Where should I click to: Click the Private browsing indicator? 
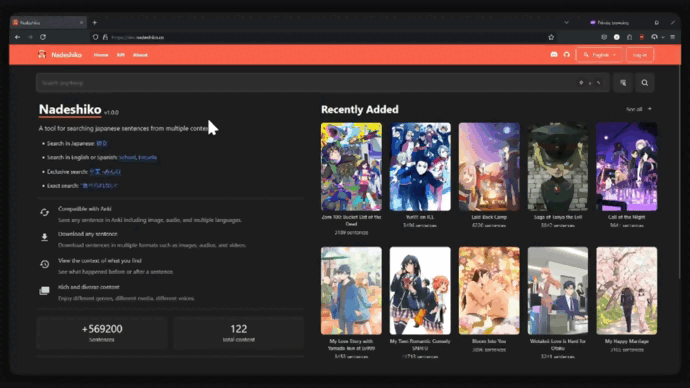[x=609, y=22]
